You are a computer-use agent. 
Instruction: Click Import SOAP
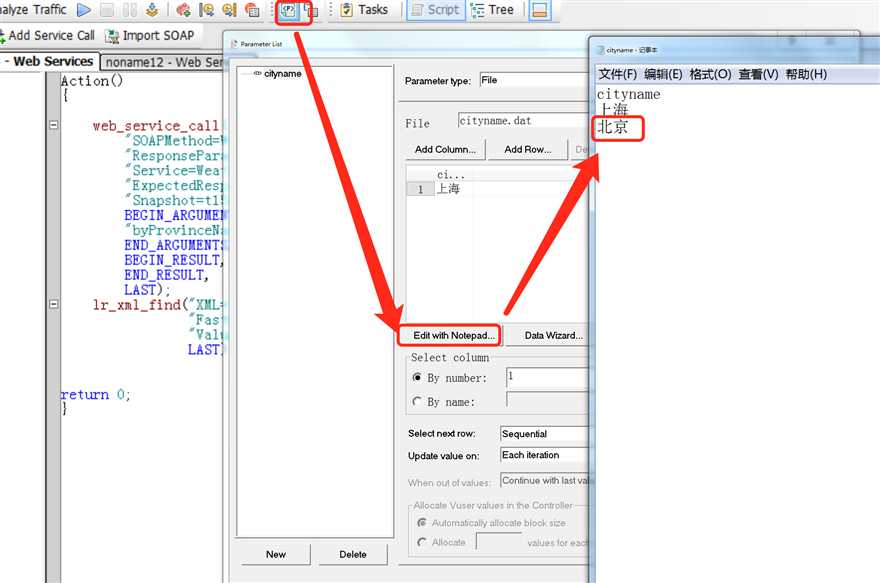point(150,35)
